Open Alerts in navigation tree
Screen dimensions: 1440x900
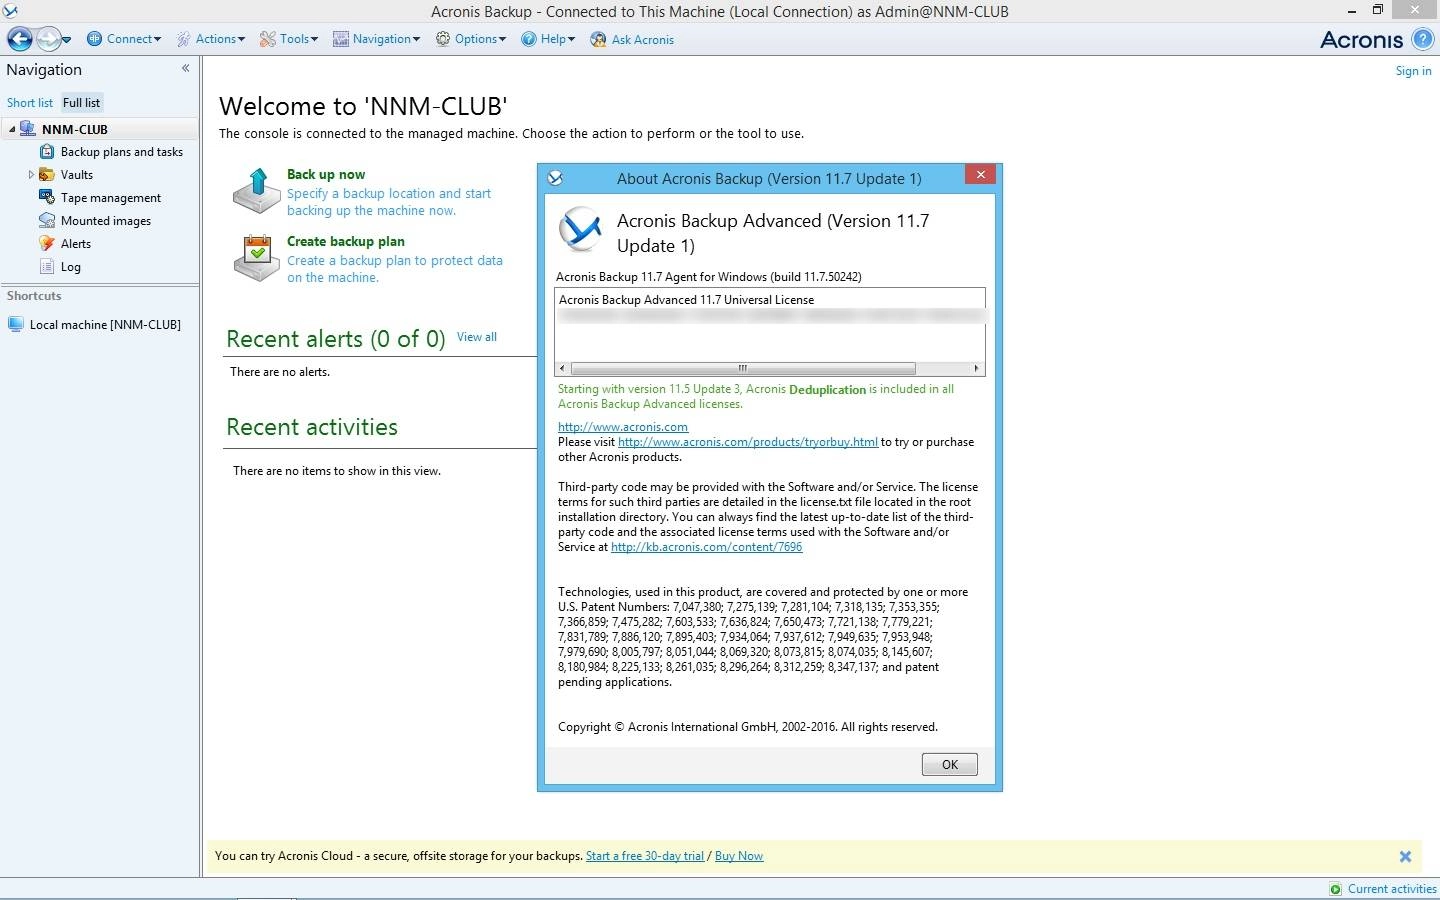point(76,244)
